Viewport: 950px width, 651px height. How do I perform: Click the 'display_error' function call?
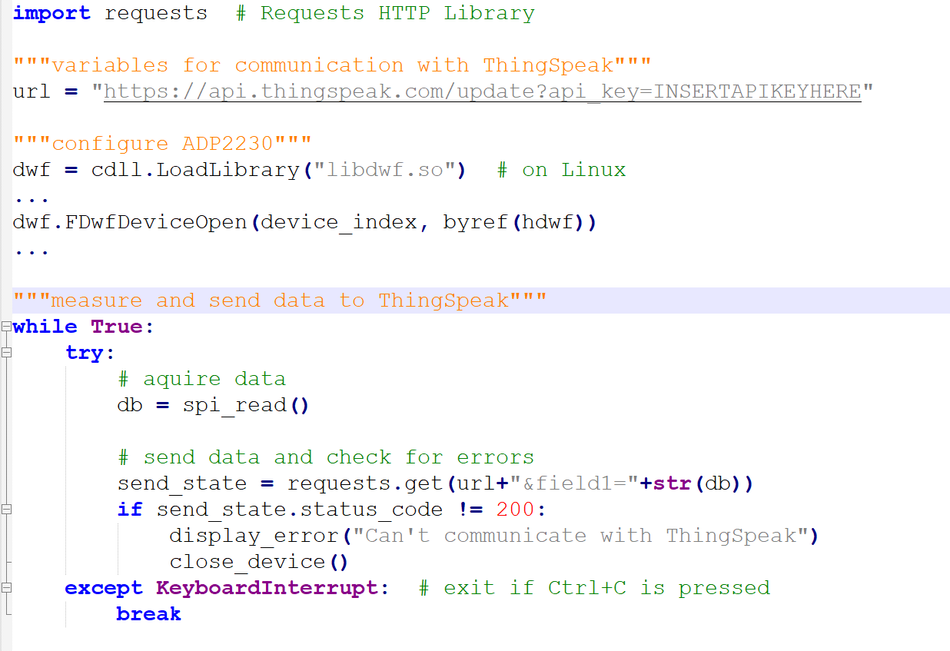(x=254, y=536)
